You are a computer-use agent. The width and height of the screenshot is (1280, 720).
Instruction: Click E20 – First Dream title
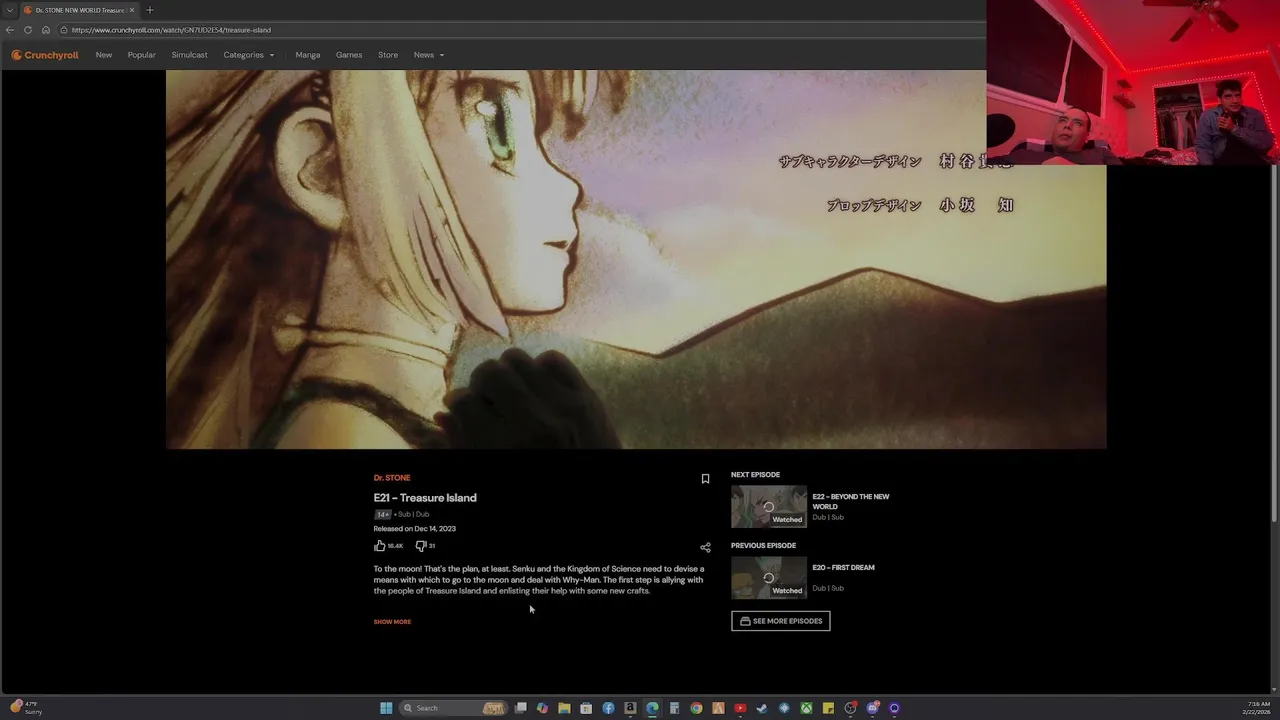point(843,567)
